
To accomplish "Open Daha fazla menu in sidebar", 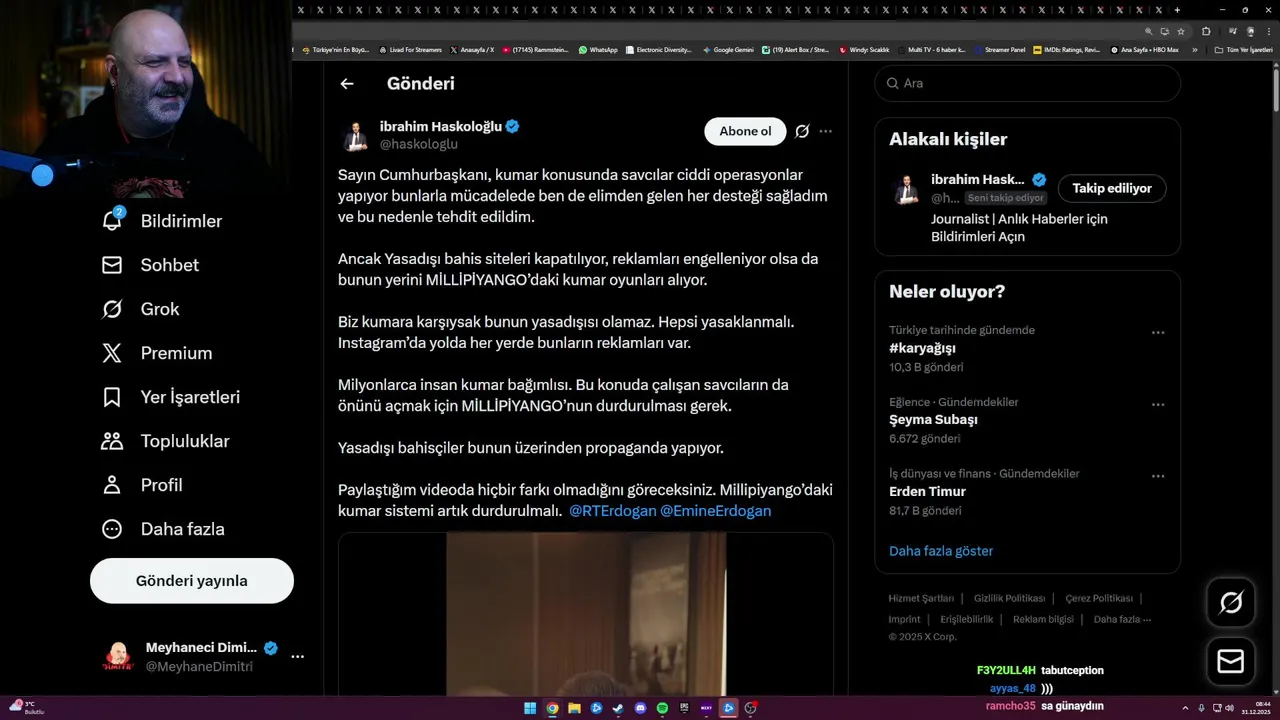I will pyautogui.click(x=163, y=529).
